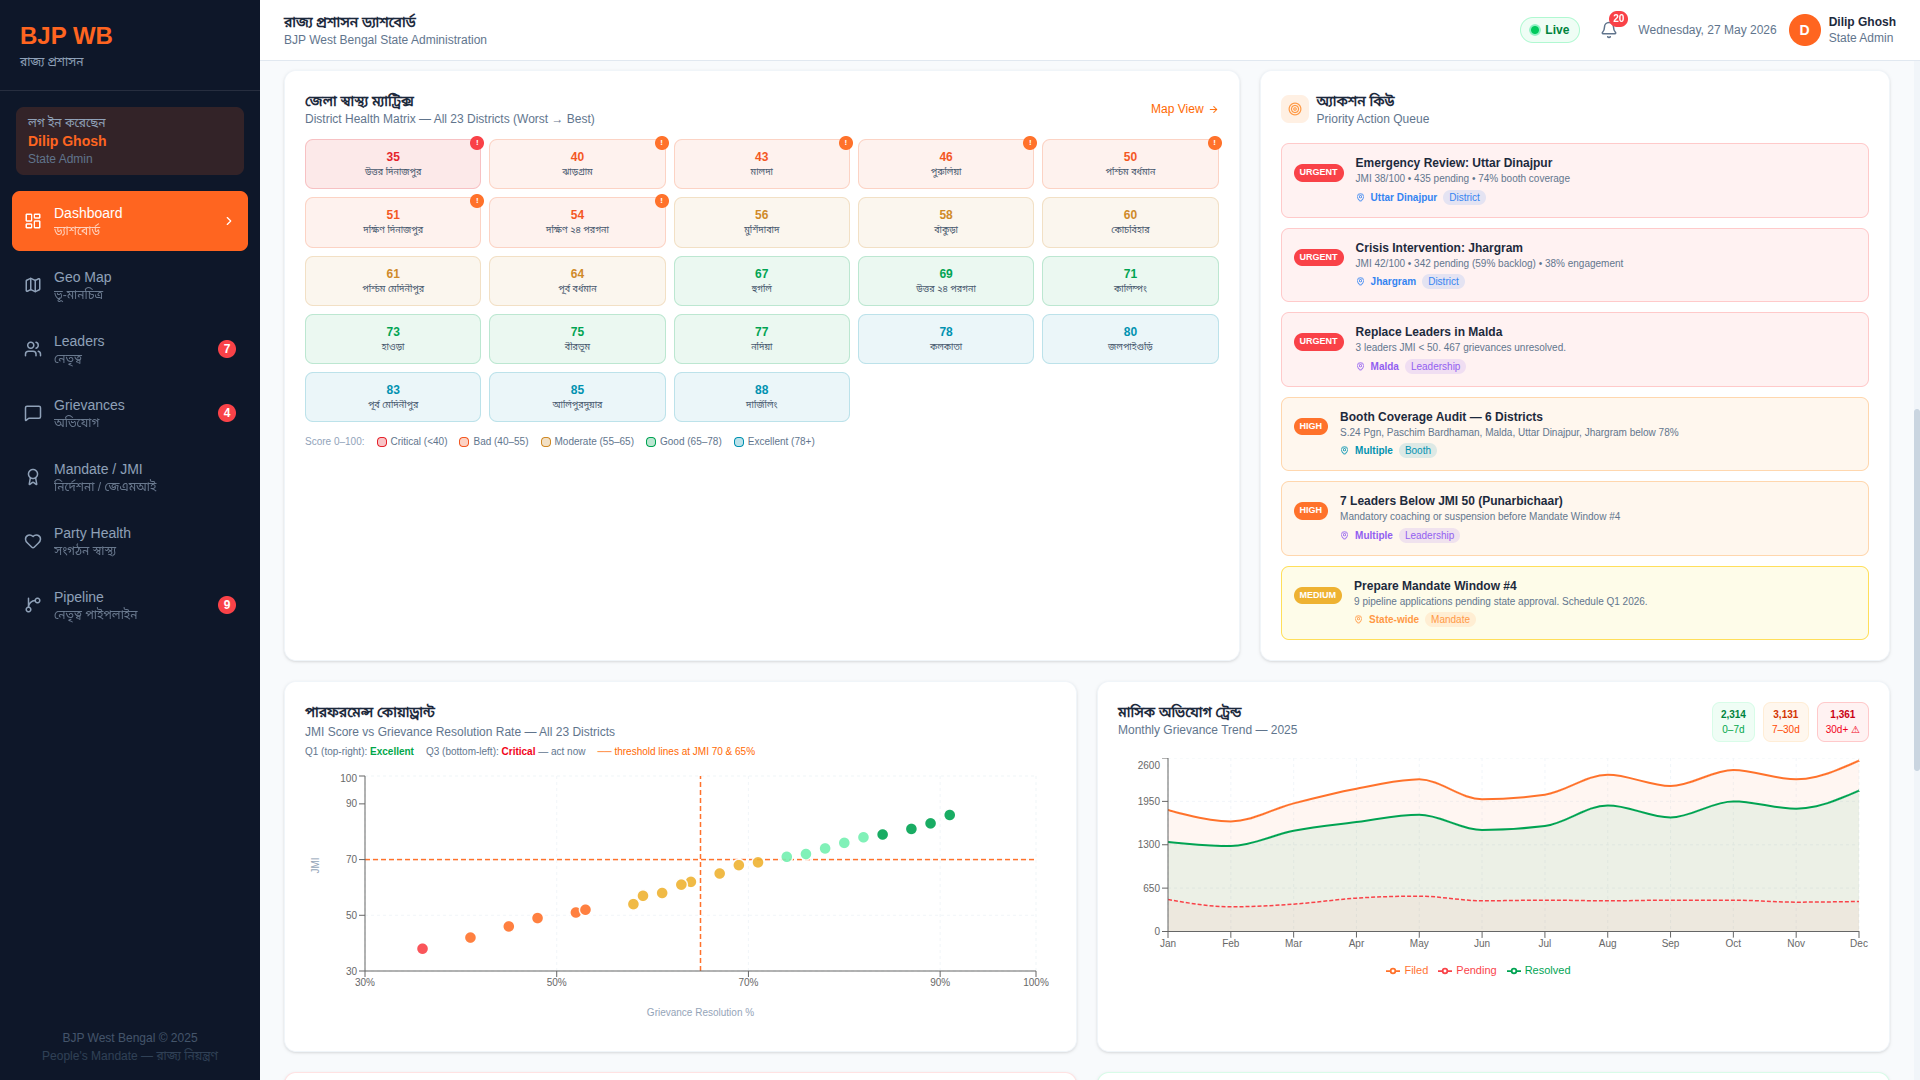Screen dimensions: 1920x1080
Task: Click the Party Health heart icon
Action: tap(33, 541)
